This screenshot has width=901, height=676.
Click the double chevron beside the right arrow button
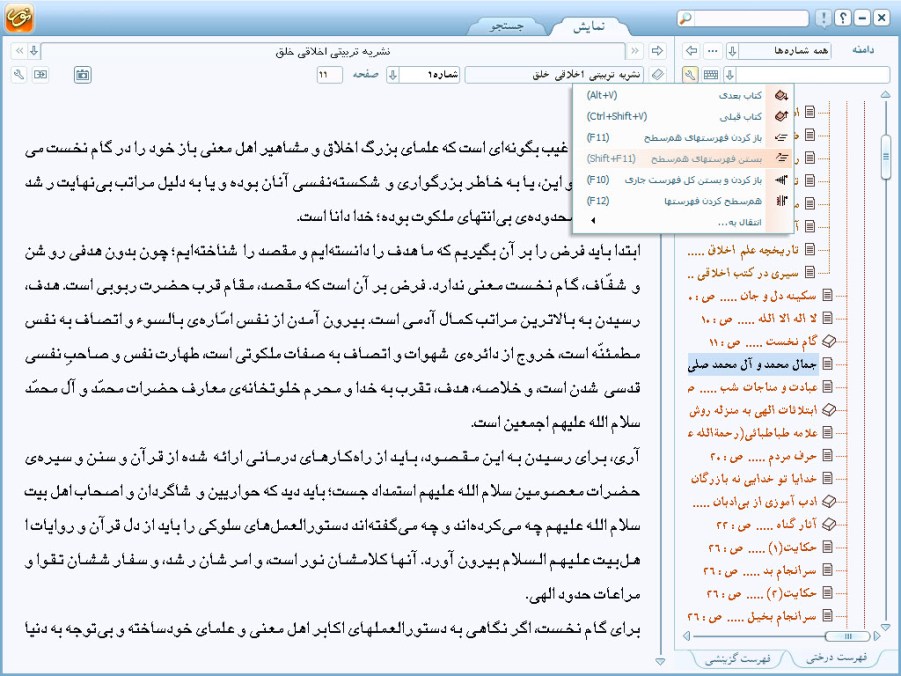tap(635, 51)
